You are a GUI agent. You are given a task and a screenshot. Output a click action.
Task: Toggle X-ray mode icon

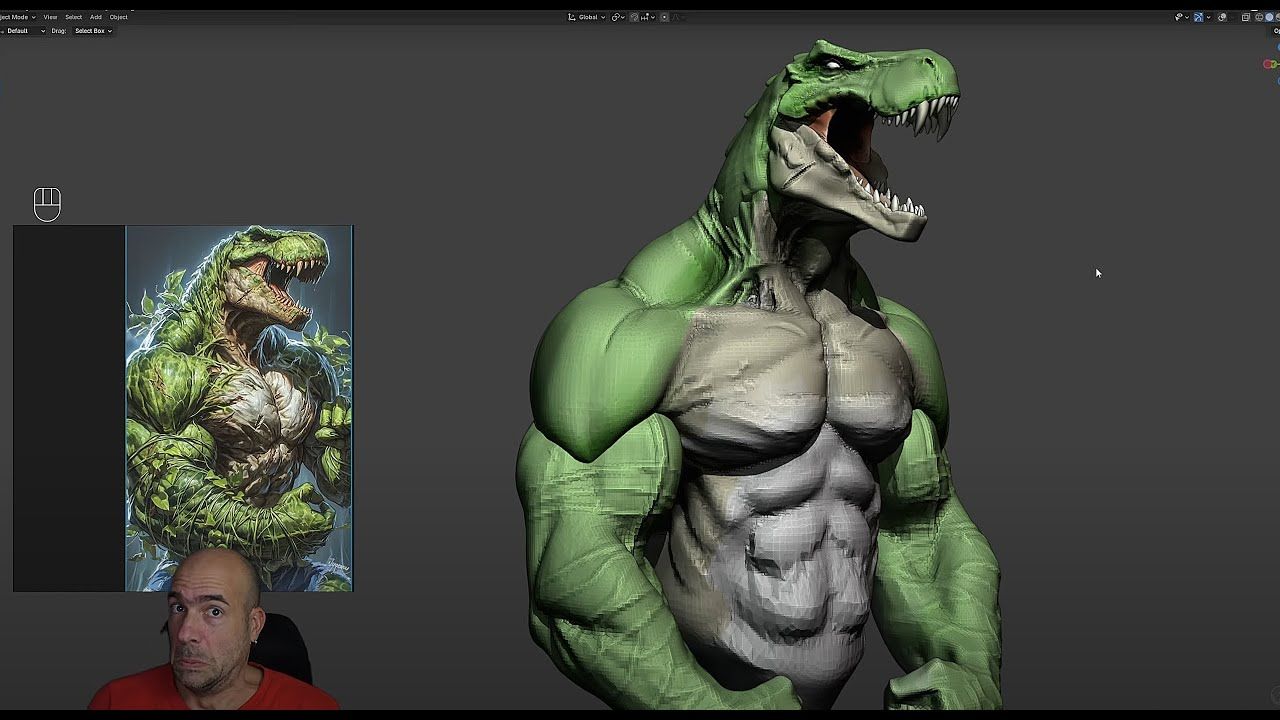point(1246,17)
